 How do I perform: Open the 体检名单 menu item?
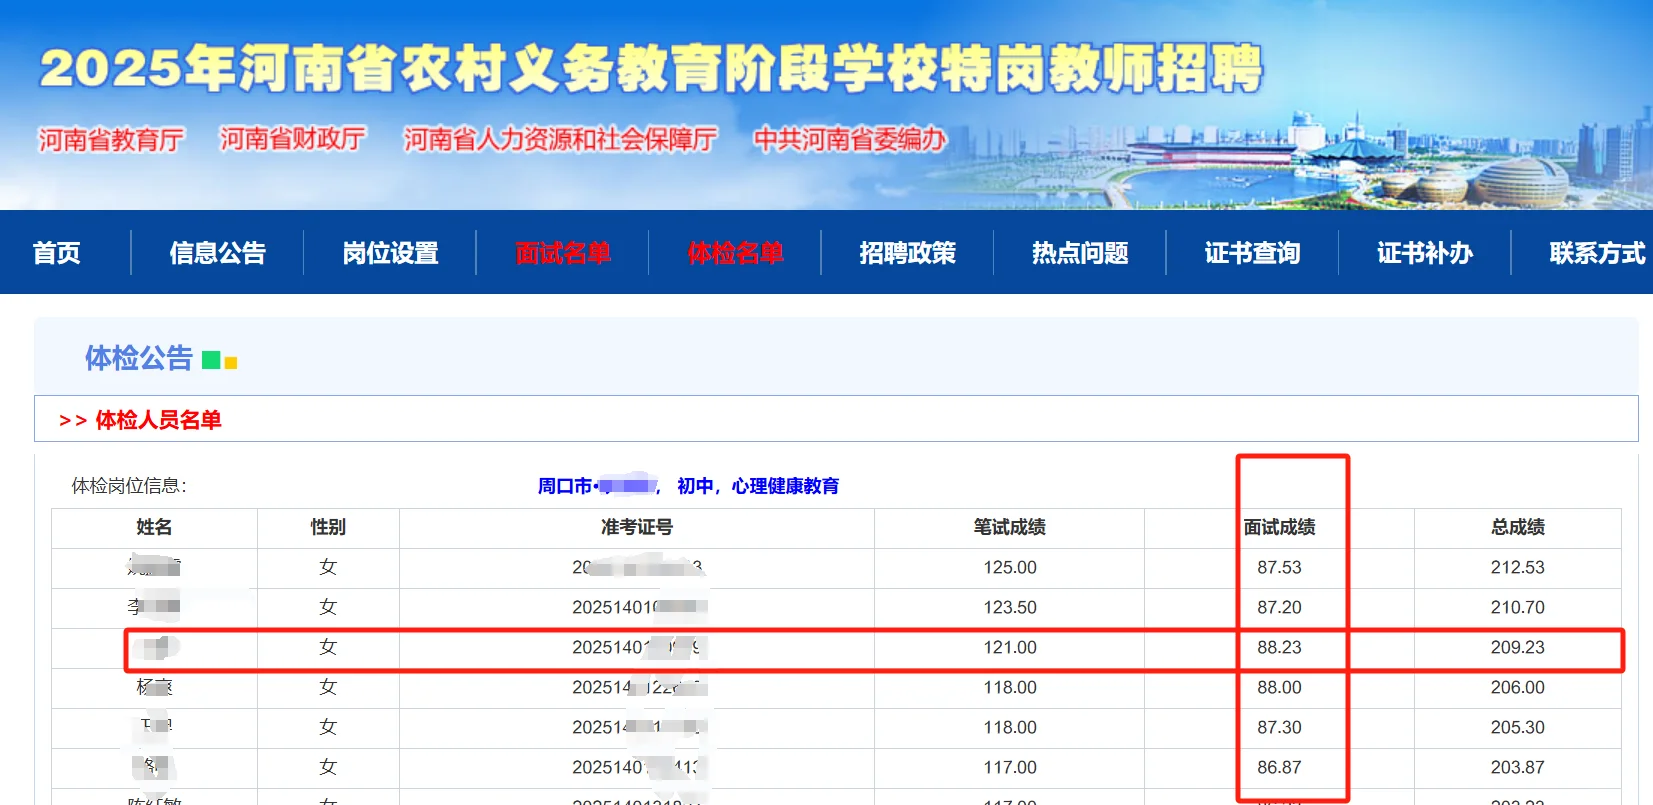tap(736, 253)
